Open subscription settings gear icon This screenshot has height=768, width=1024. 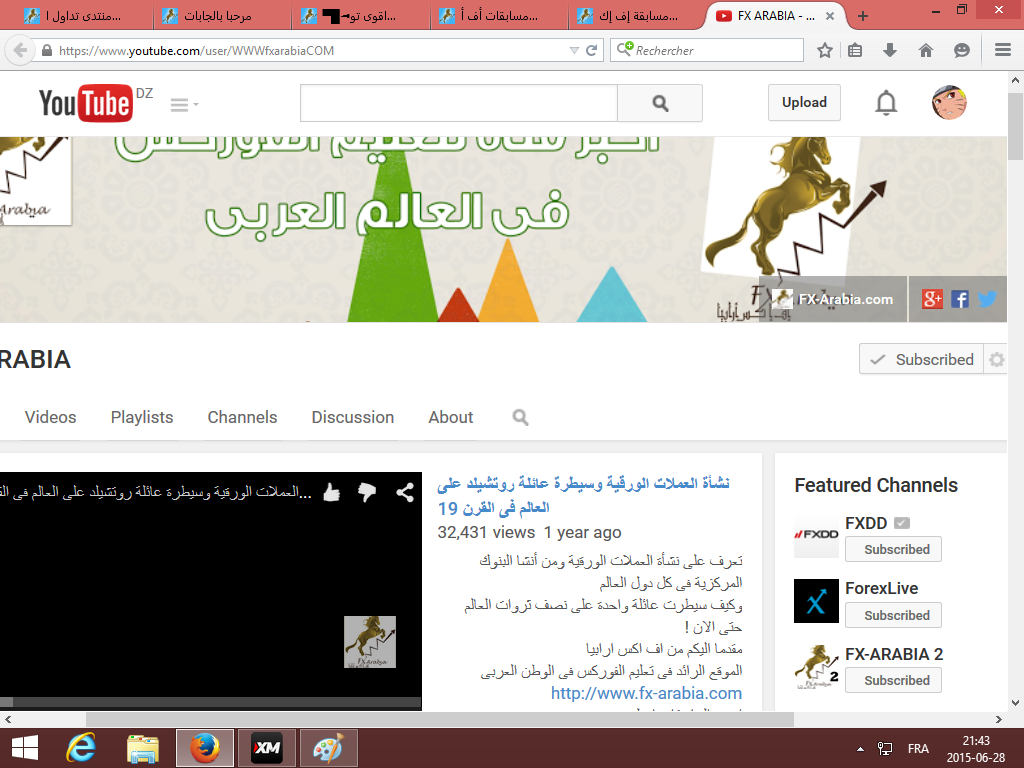pos(996,359)
